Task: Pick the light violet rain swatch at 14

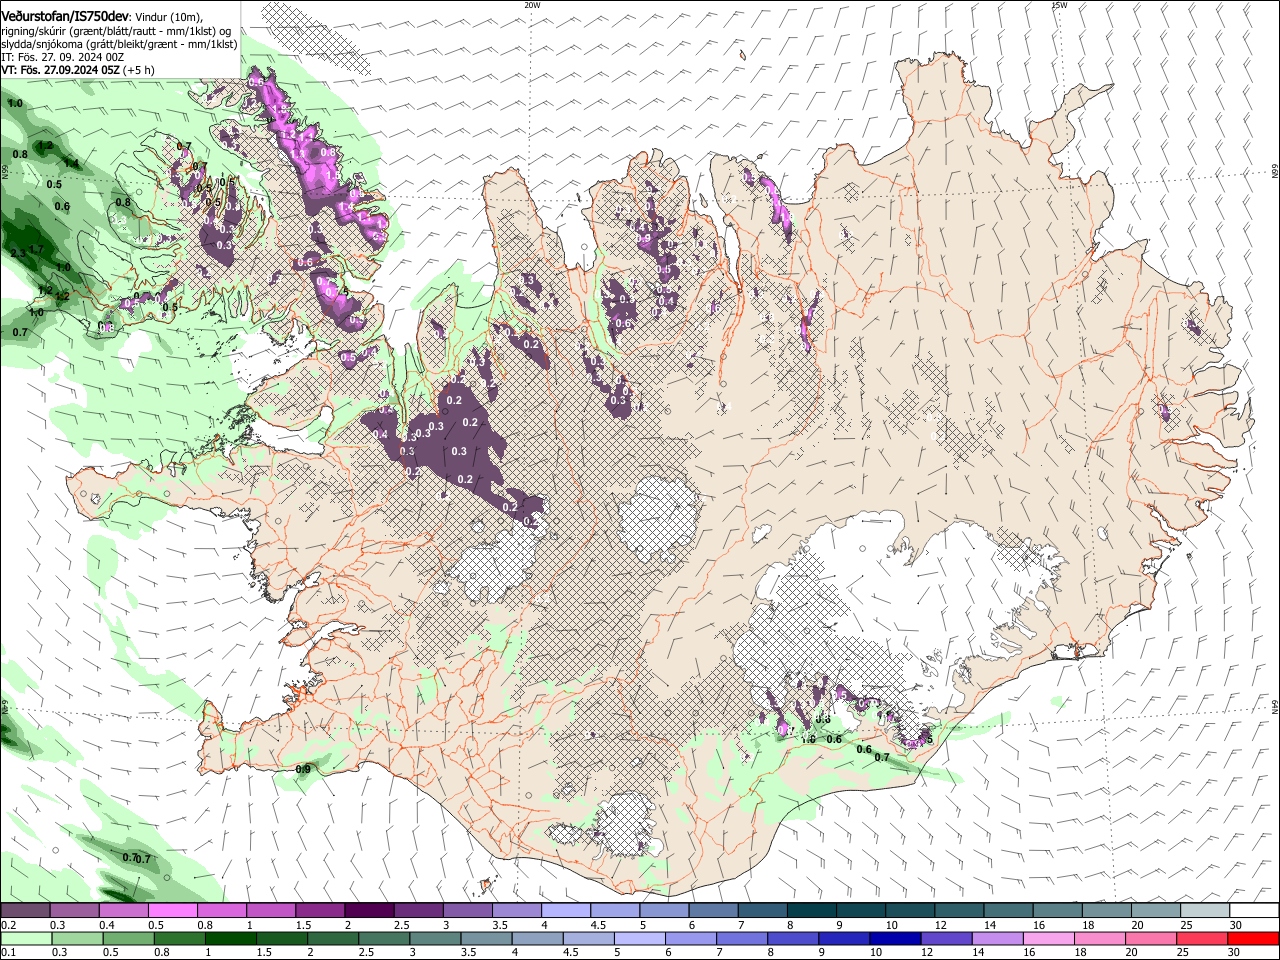Action: pyautogui.click(x=998, y=938)
